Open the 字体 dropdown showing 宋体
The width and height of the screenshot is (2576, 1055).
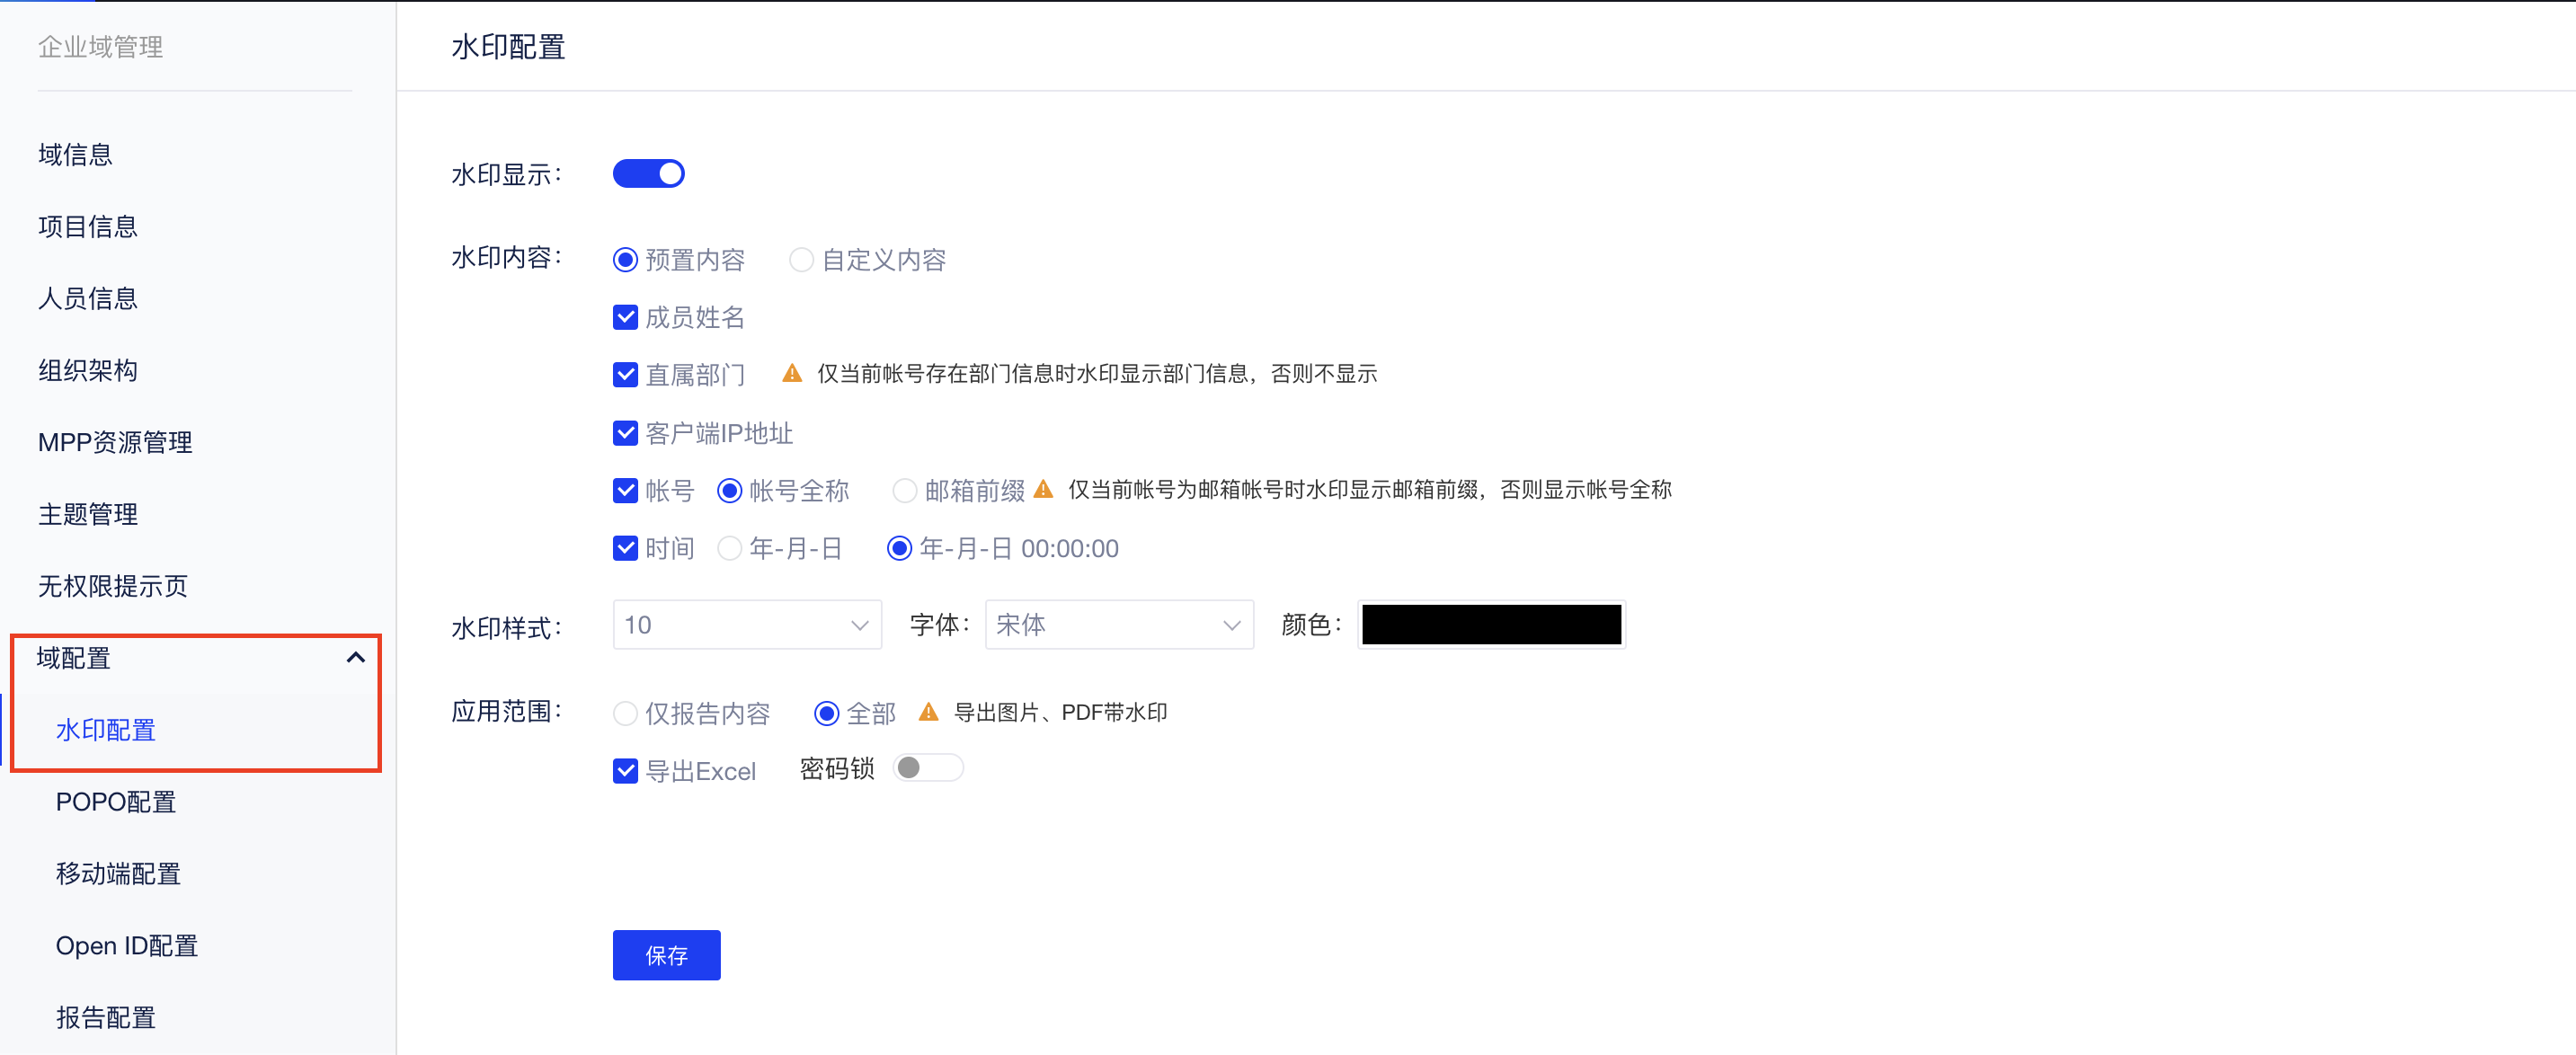coord(1118,624)
